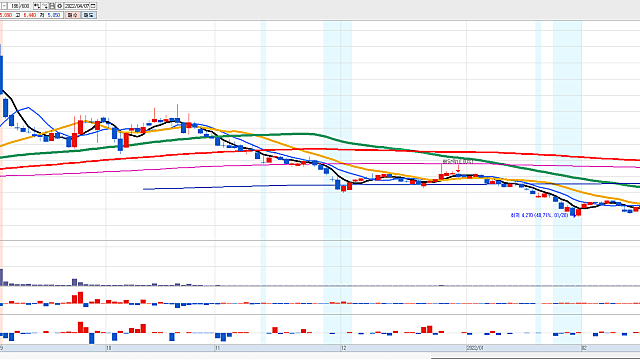Click the second chart compress tool icon
Screen dimensions: 640x360
point(44,6)
